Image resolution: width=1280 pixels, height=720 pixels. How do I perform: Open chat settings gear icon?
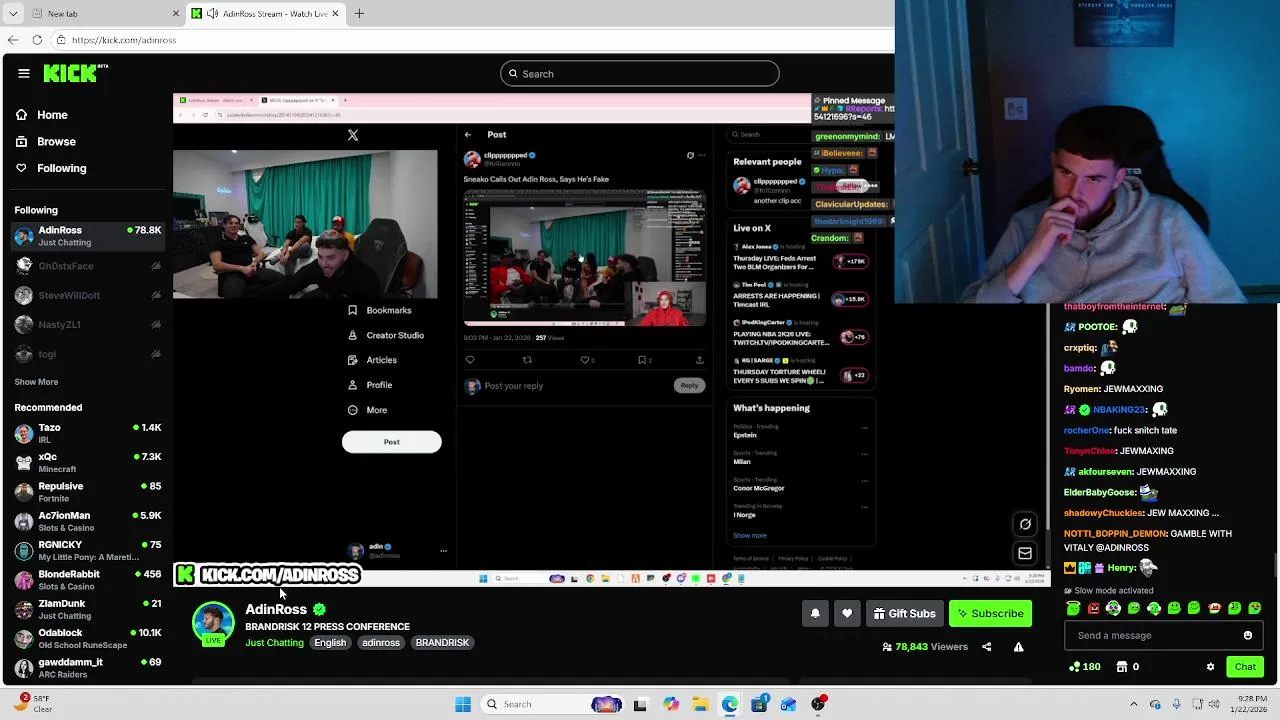click(1210, 667)
